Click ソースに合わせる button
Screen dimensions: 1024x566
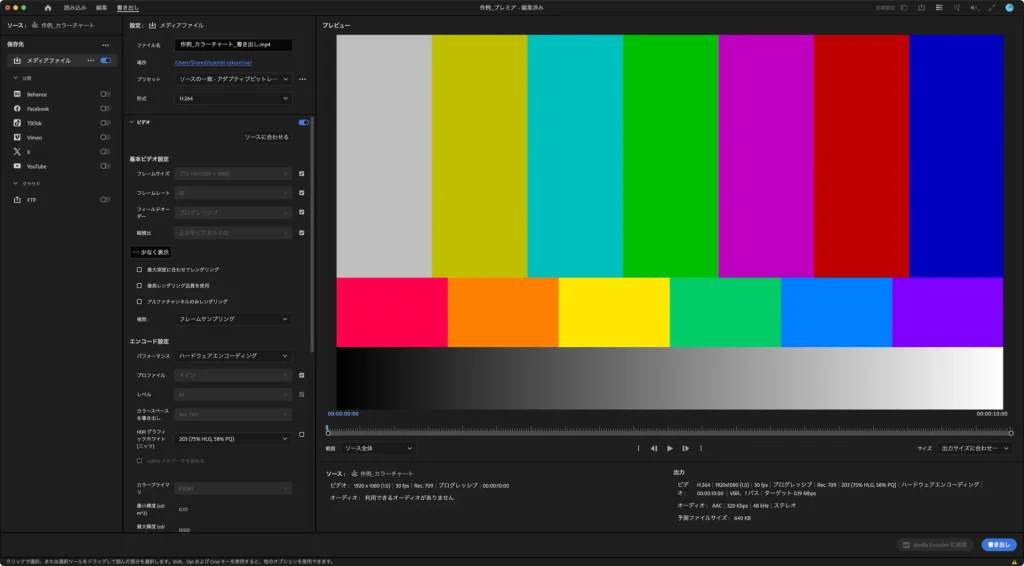click(266, 137)
